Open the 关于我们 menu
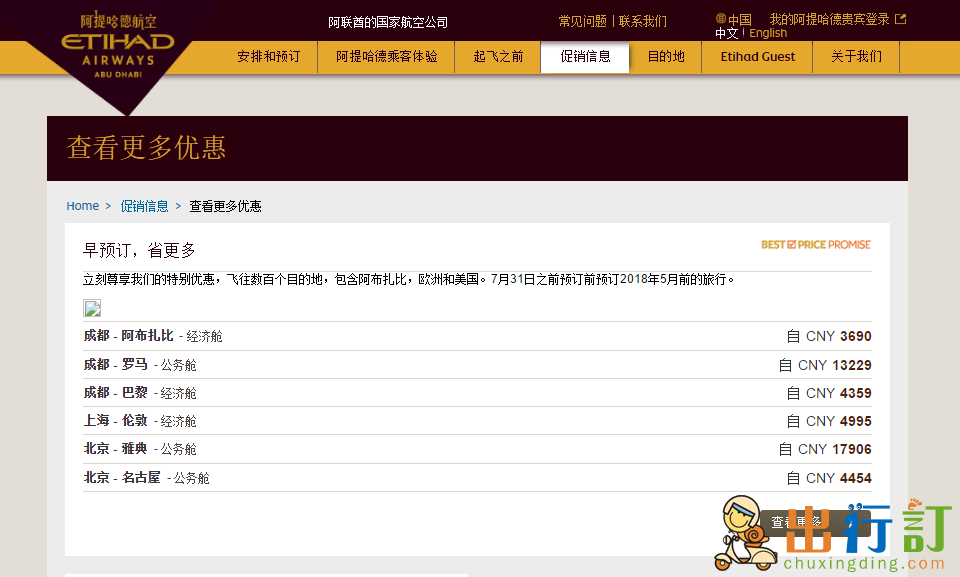Screen dimensions: 960x577 (856, 57)
